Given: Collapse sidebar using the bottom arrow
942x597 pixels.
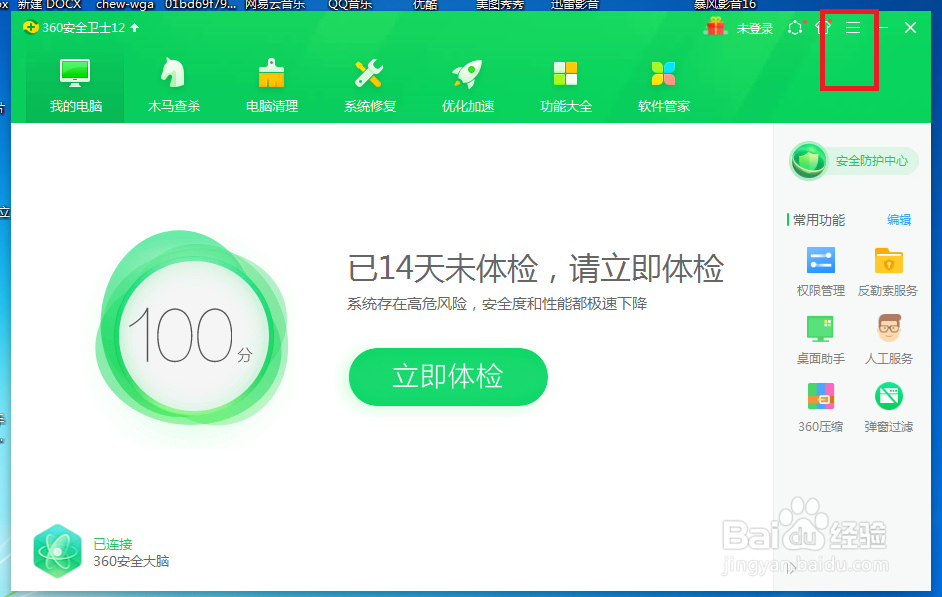Looking at the screenshot, I should click(x=791, y=568).
